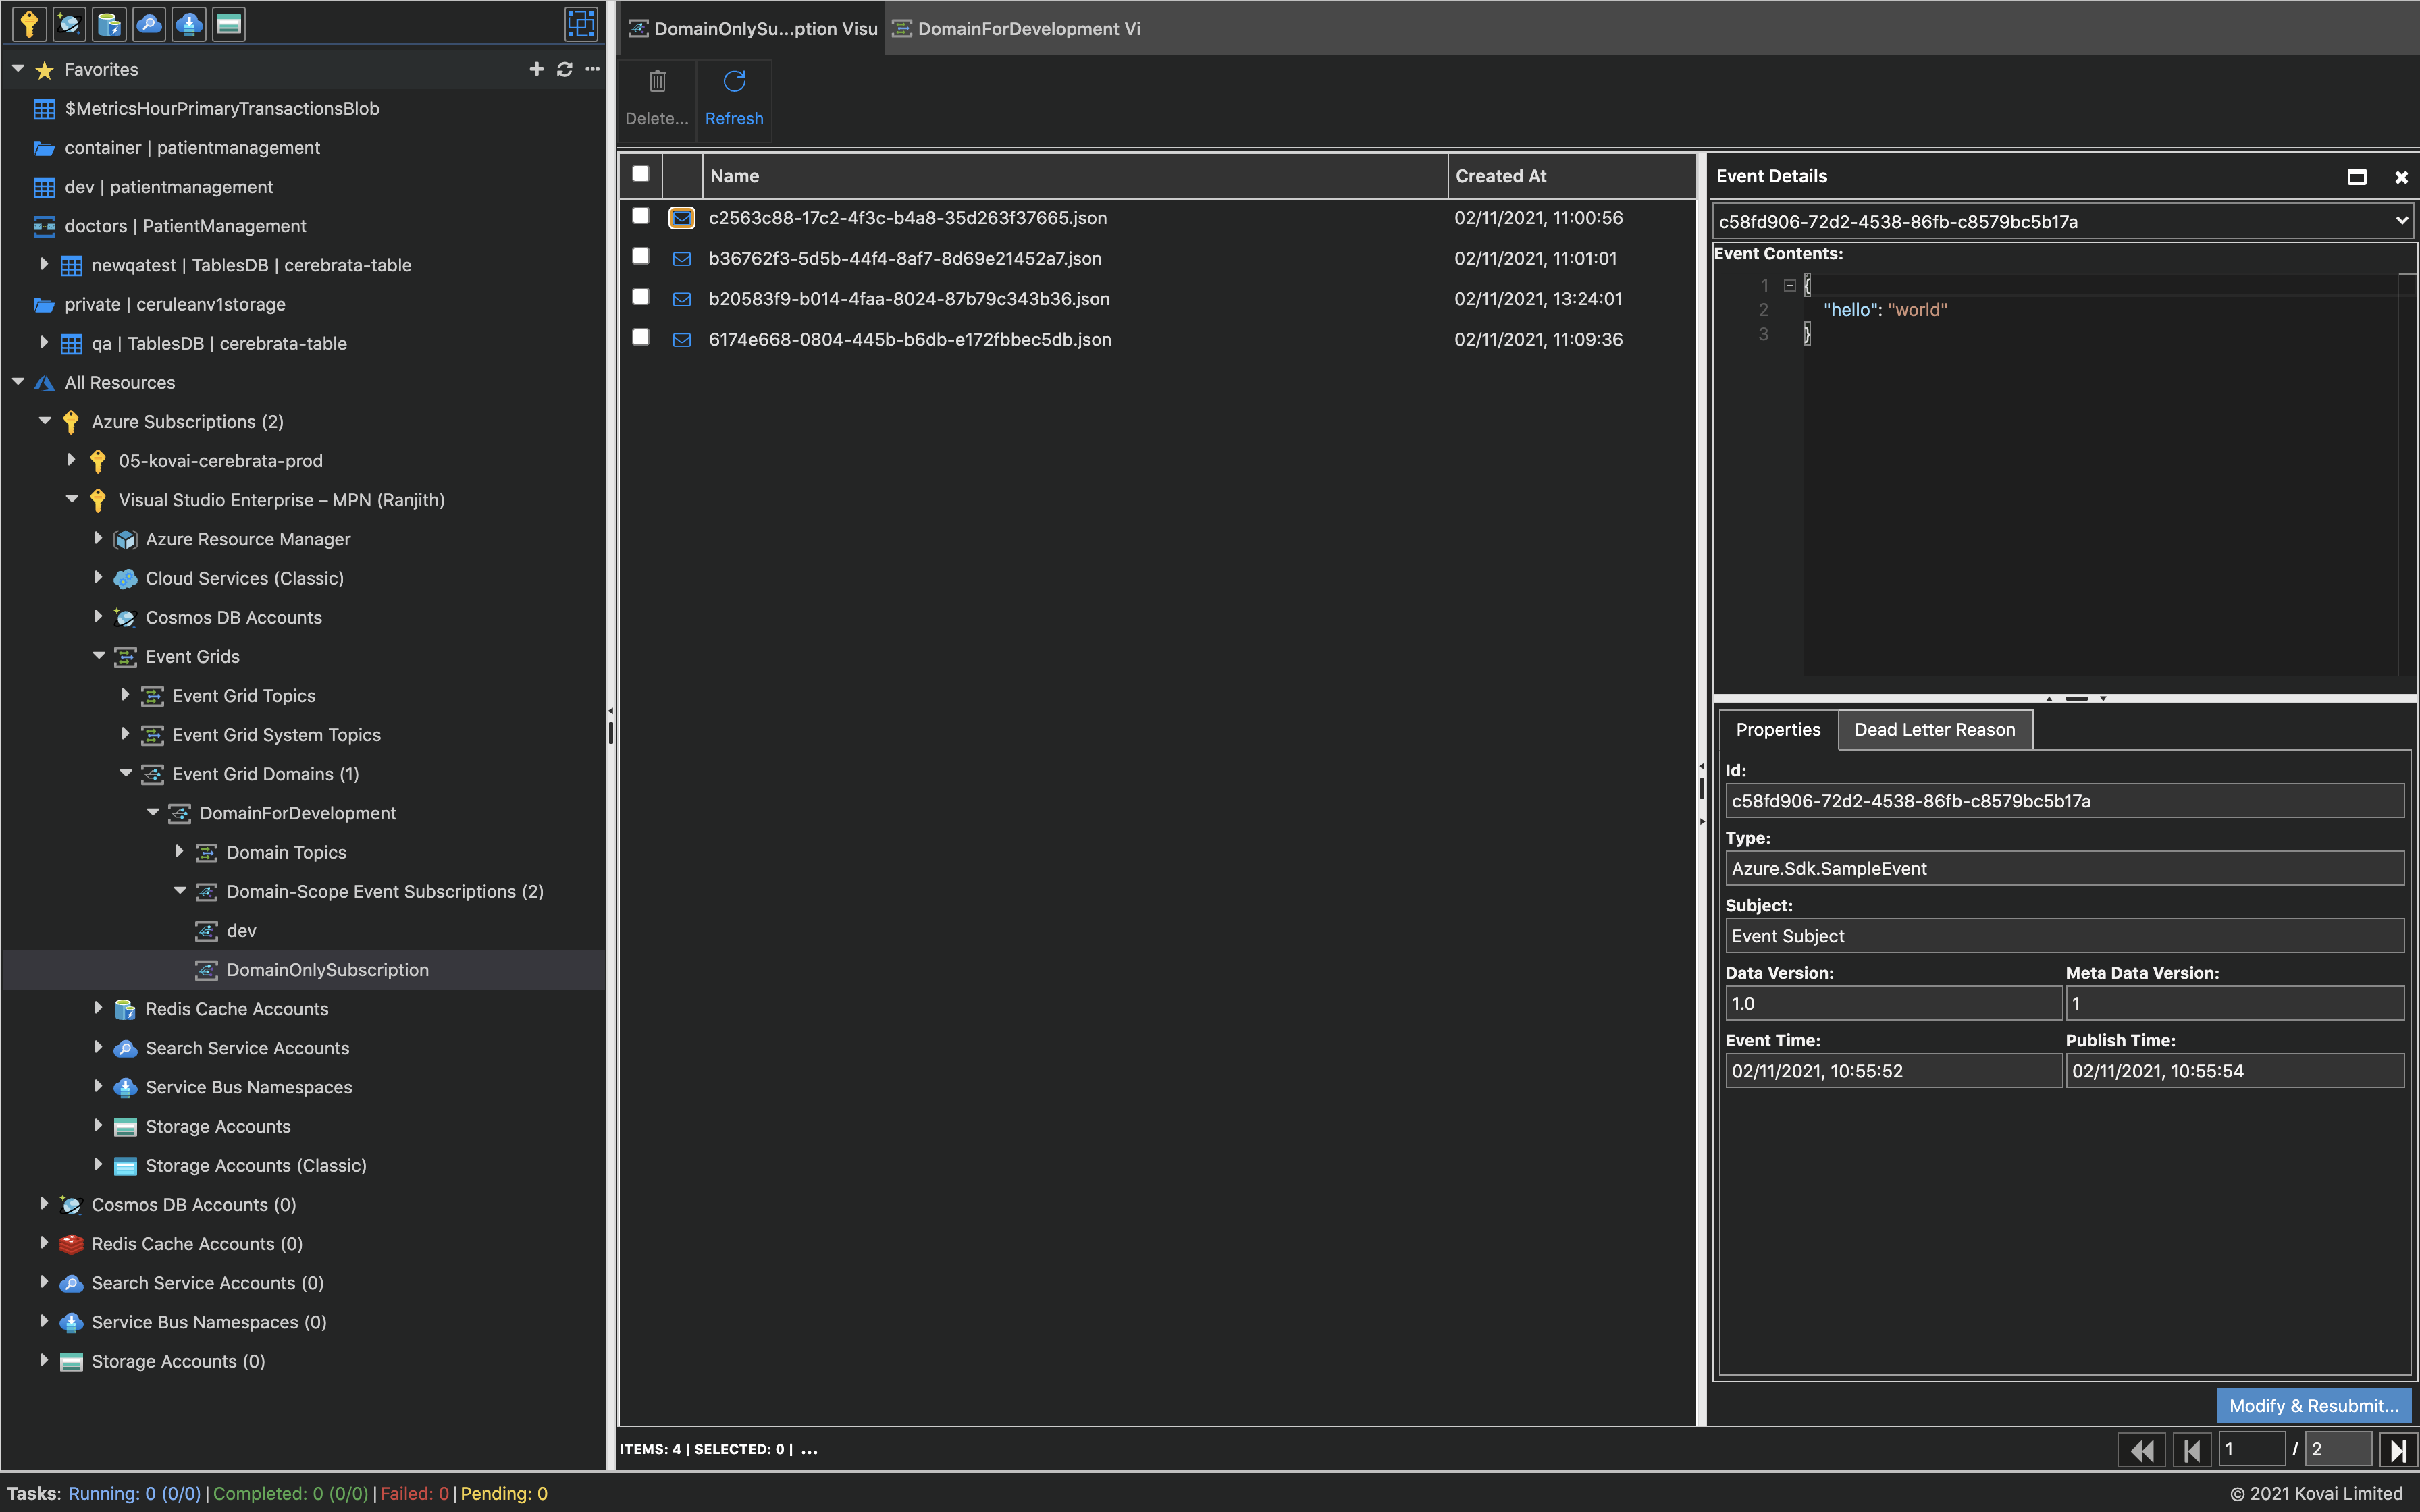Viewport: 2420px width, 1512px height.
Task: Expand Event Grid Topics node
Action: (125, 694)
